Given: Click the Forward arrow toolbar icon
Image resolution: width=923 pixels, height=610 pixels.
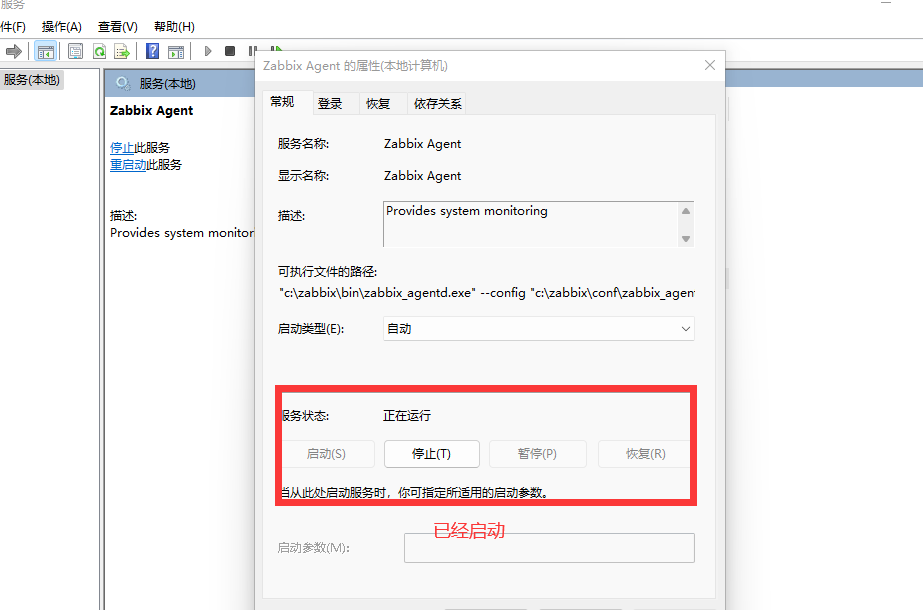Looking at the screenshot, I should pos(14,52).
